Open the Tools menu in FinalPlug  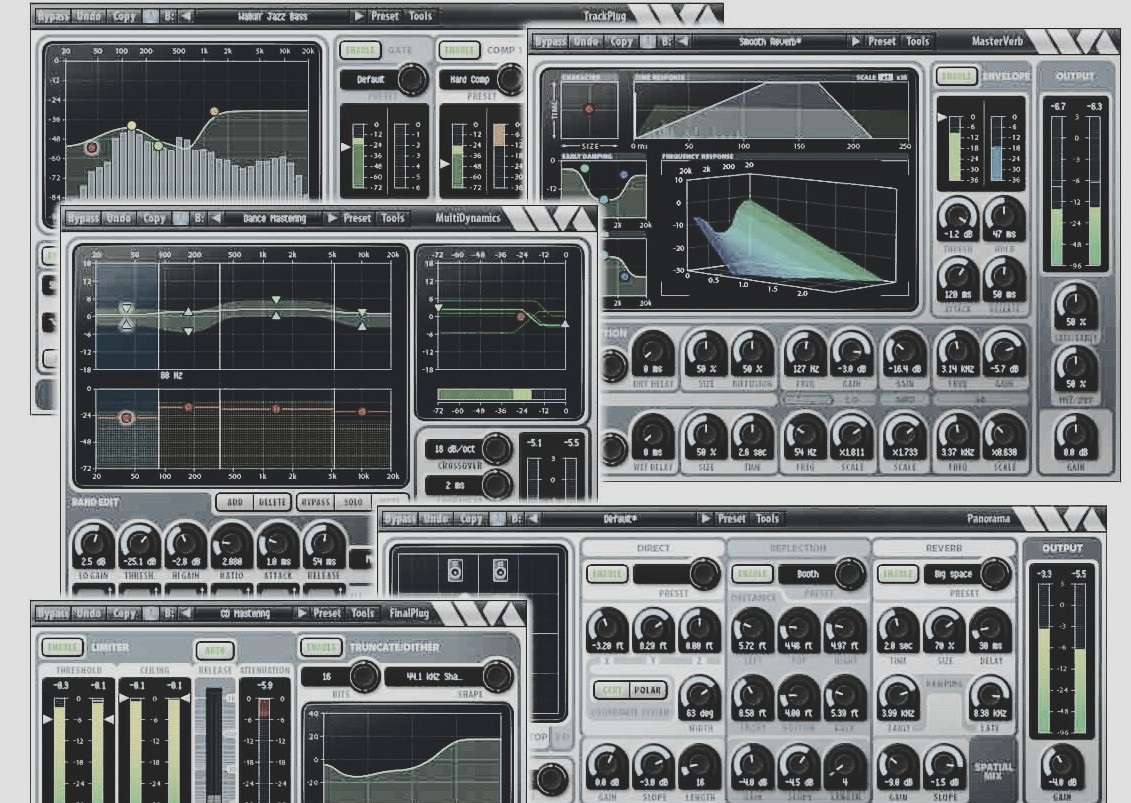(x=363, y=613)
